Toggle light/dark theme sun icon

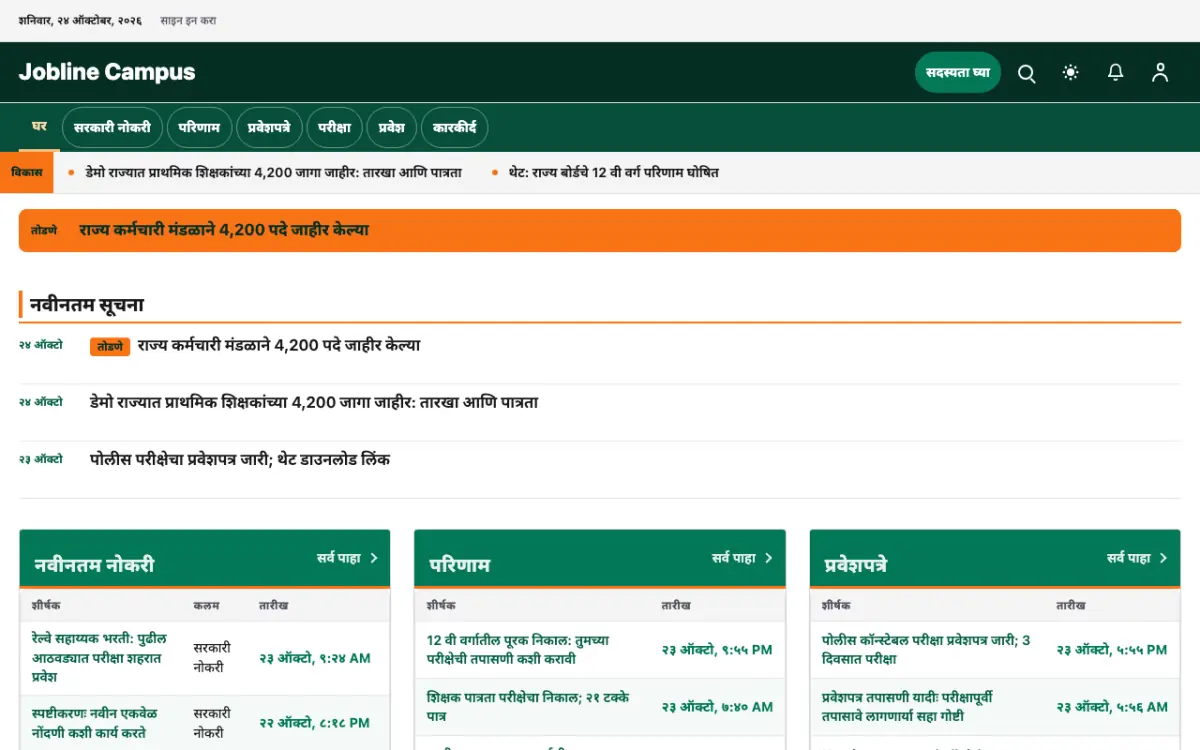1071,73
